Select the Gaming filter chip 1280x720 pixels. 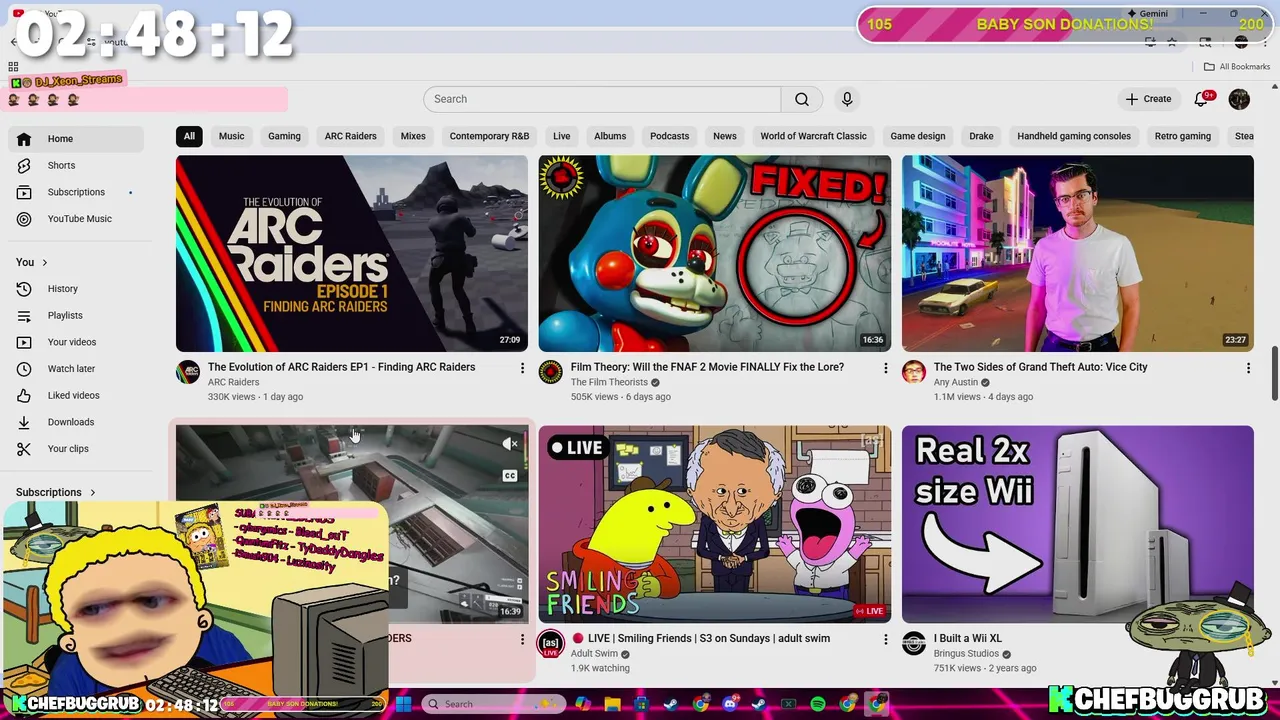(284, 136)
